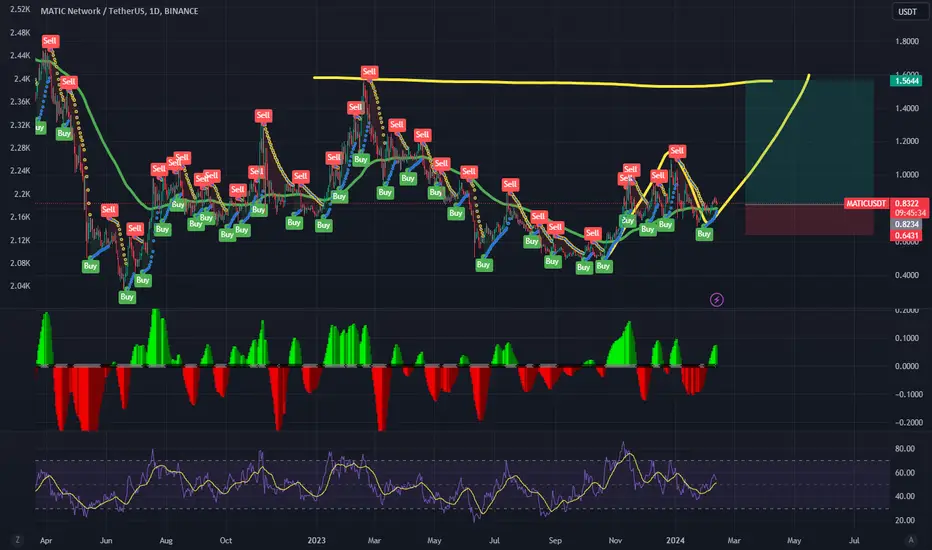Click the latest Buy signal near current price
Viewport: 932px width, 550px height.
click(704, 234)
